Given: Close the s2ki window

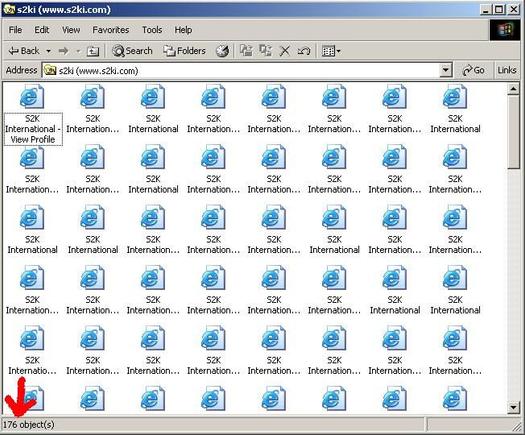Looking at the screenshot, I should coord(514,10).
